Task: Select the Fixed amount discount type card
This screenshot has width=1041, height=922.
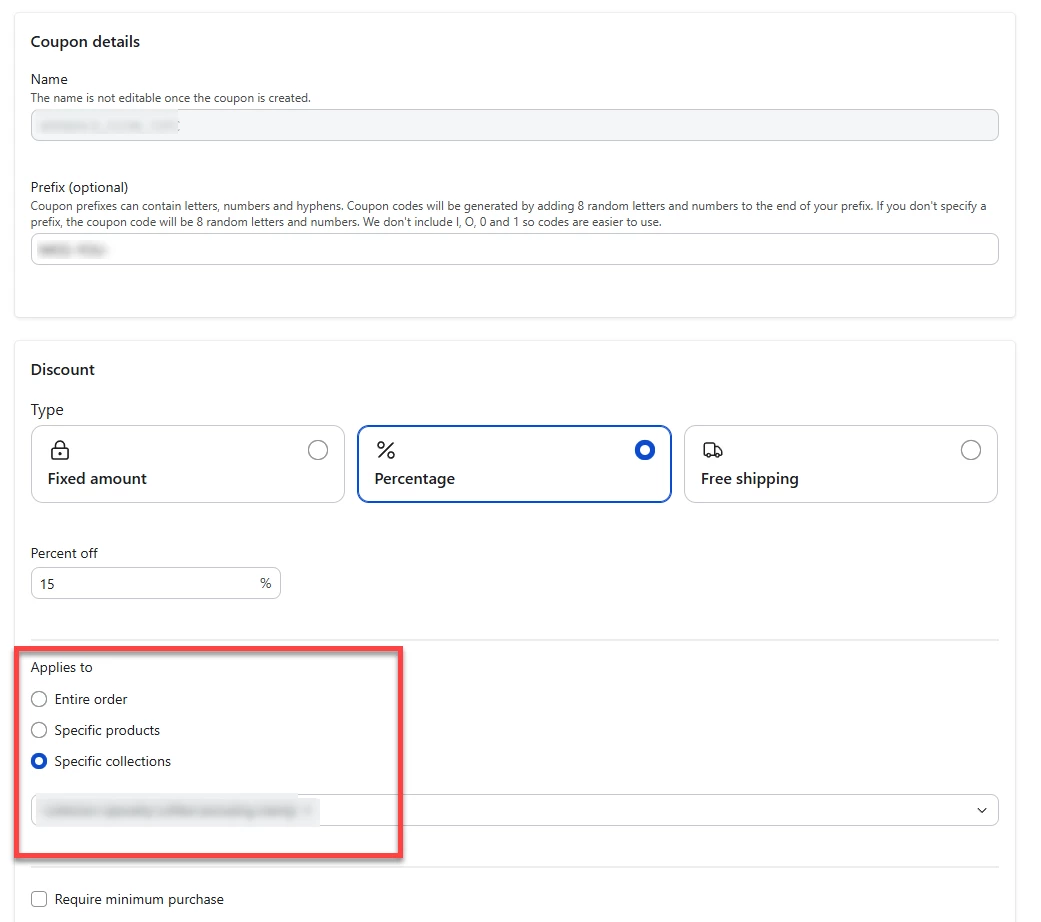Action: click(x=187, y=464)
